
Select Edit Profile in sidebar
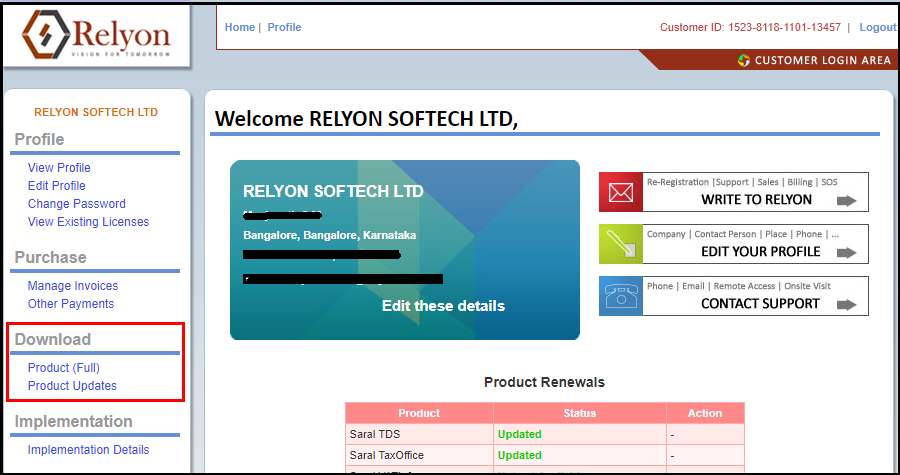coord(57,186)
